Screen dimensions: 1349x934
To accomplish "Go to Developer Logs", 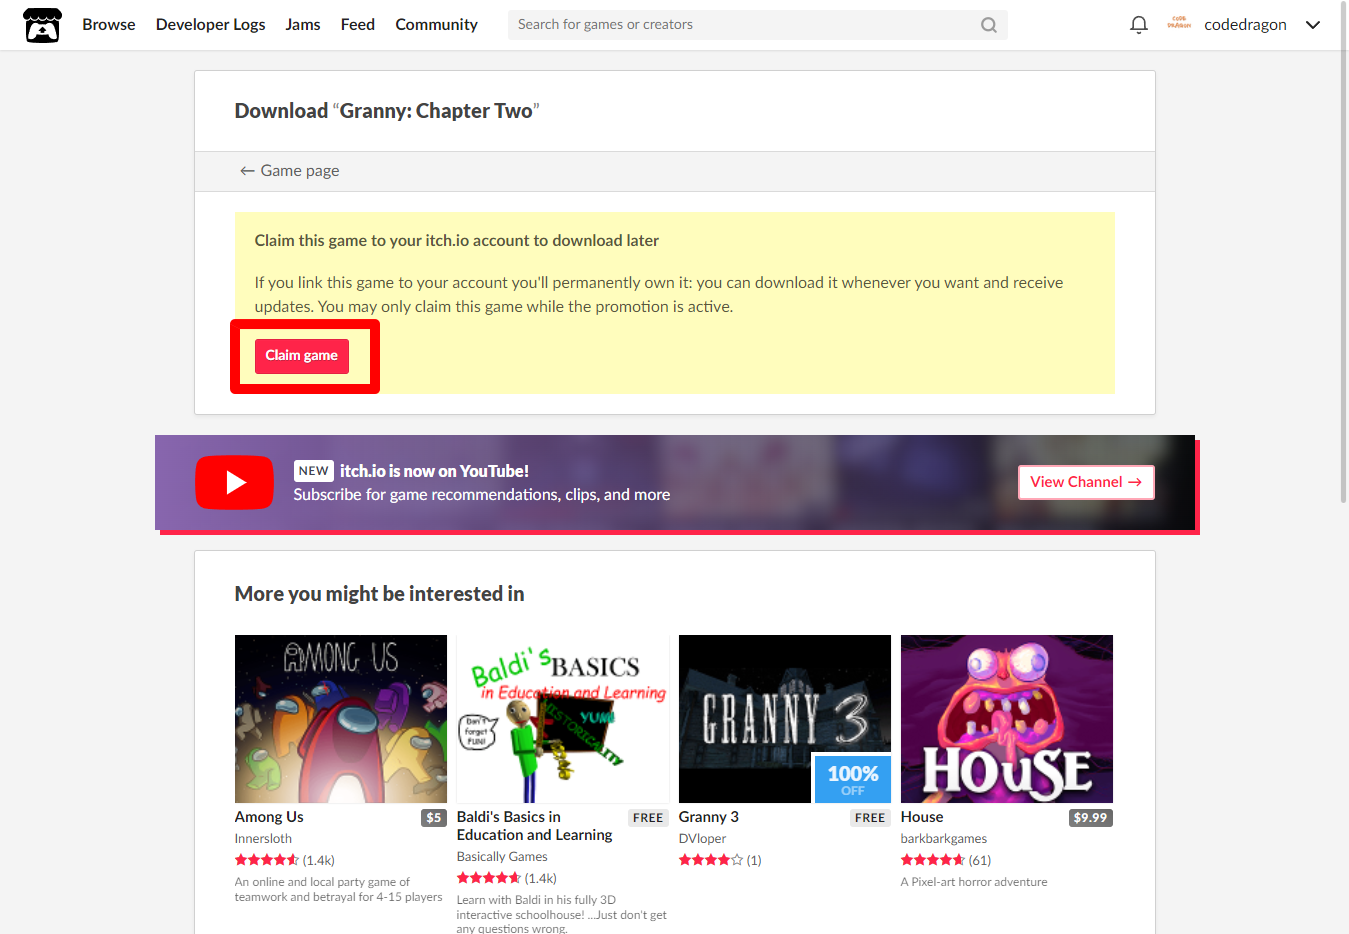I will click(211, 25).
